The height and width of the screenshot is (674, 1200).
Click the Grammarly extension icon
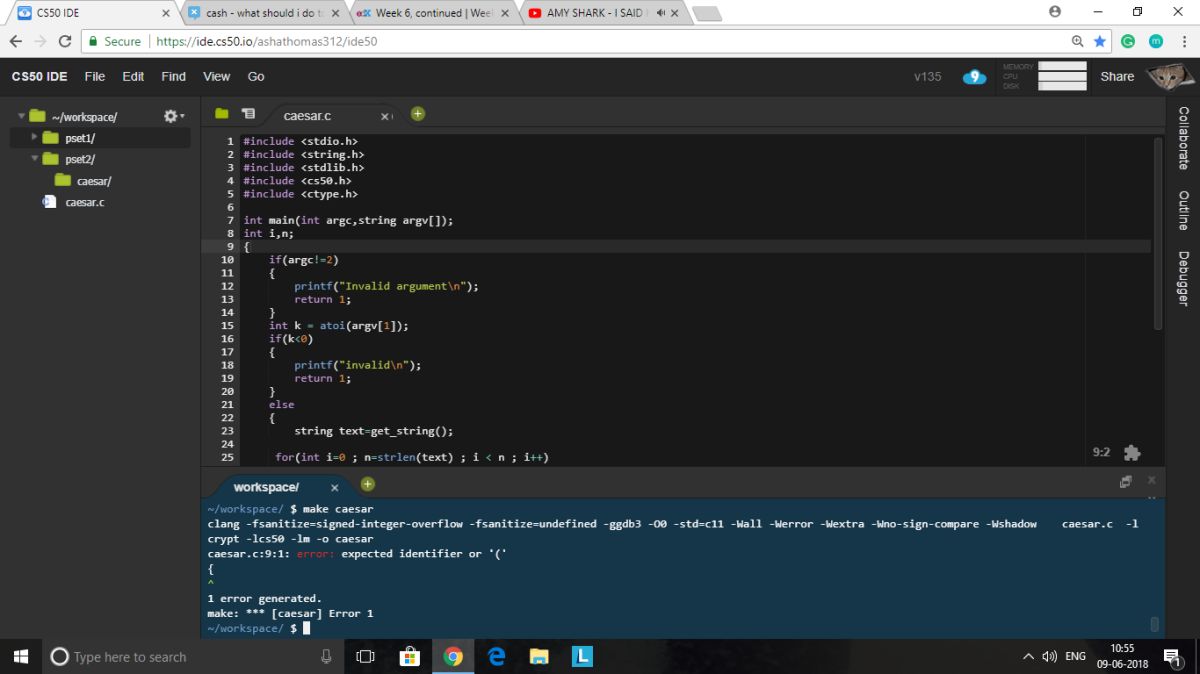1128,41
